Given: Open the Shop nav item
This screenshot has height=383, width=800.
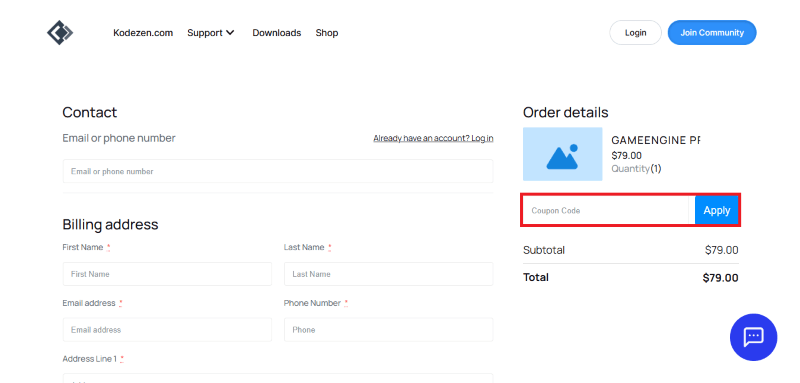Looking at the screenshot, I should [x=327, y=33].
